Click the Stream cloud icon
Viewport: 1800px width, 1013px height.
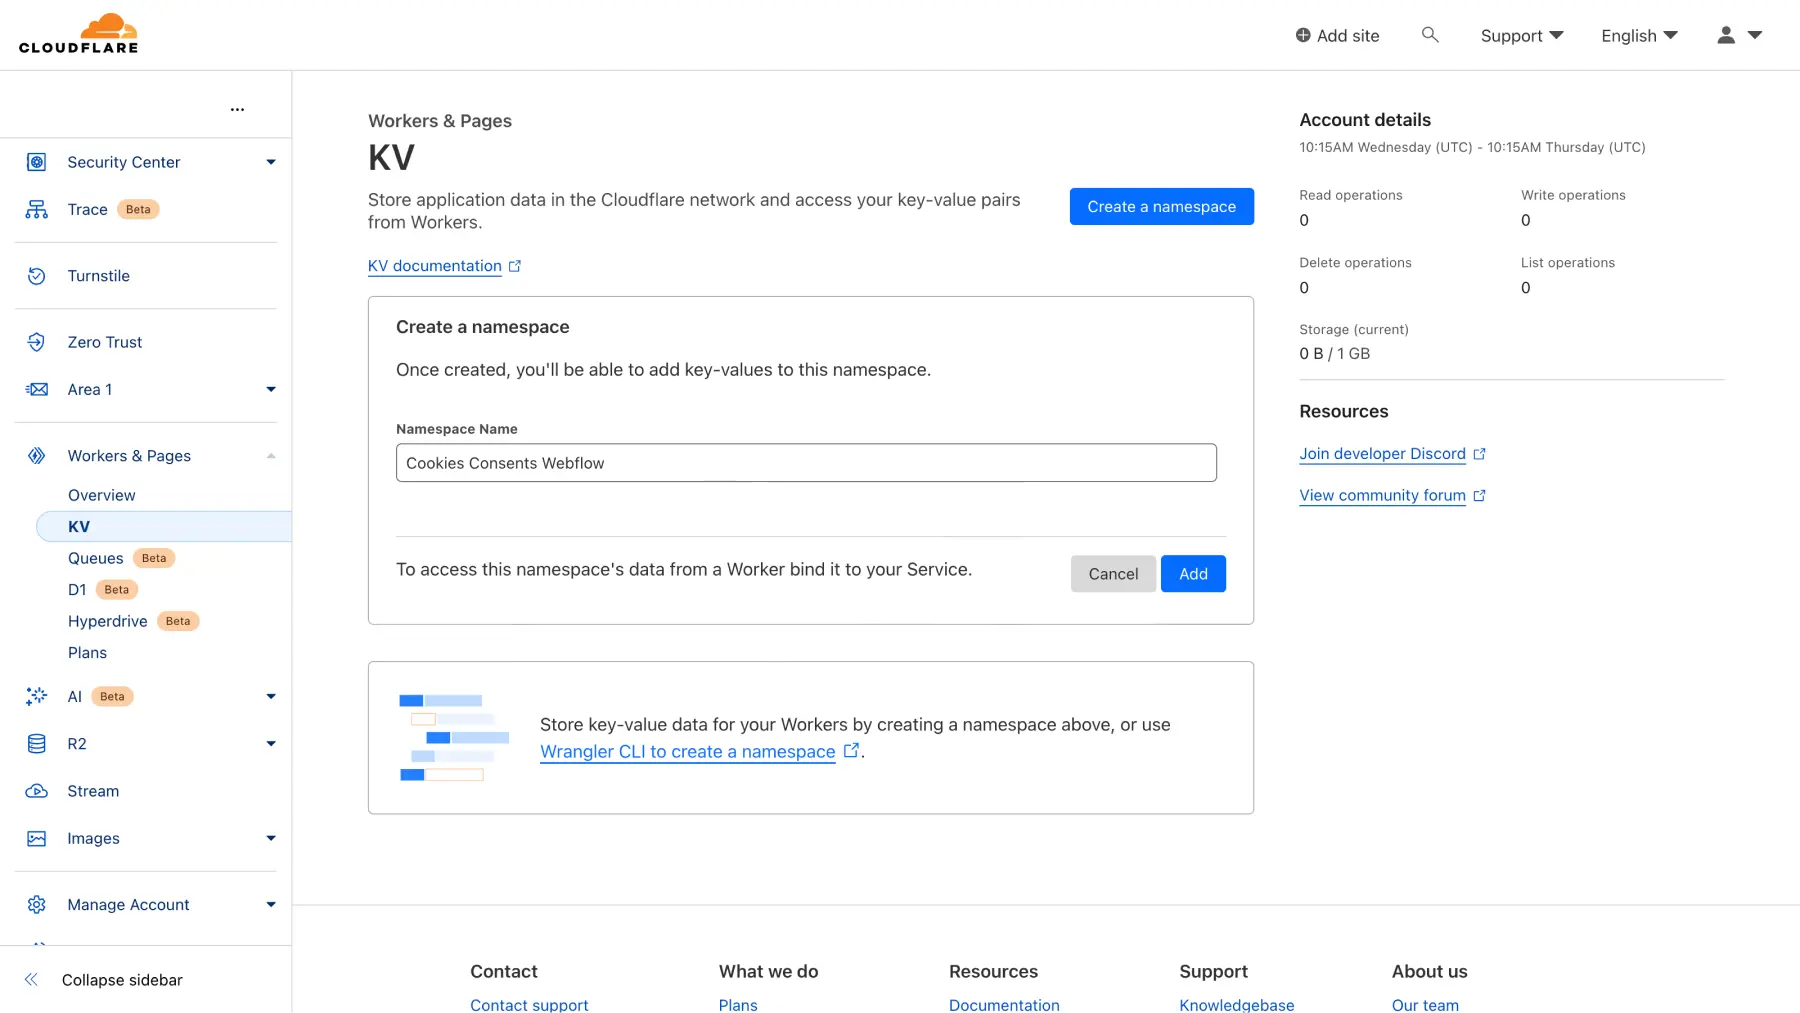click(37, 791)
